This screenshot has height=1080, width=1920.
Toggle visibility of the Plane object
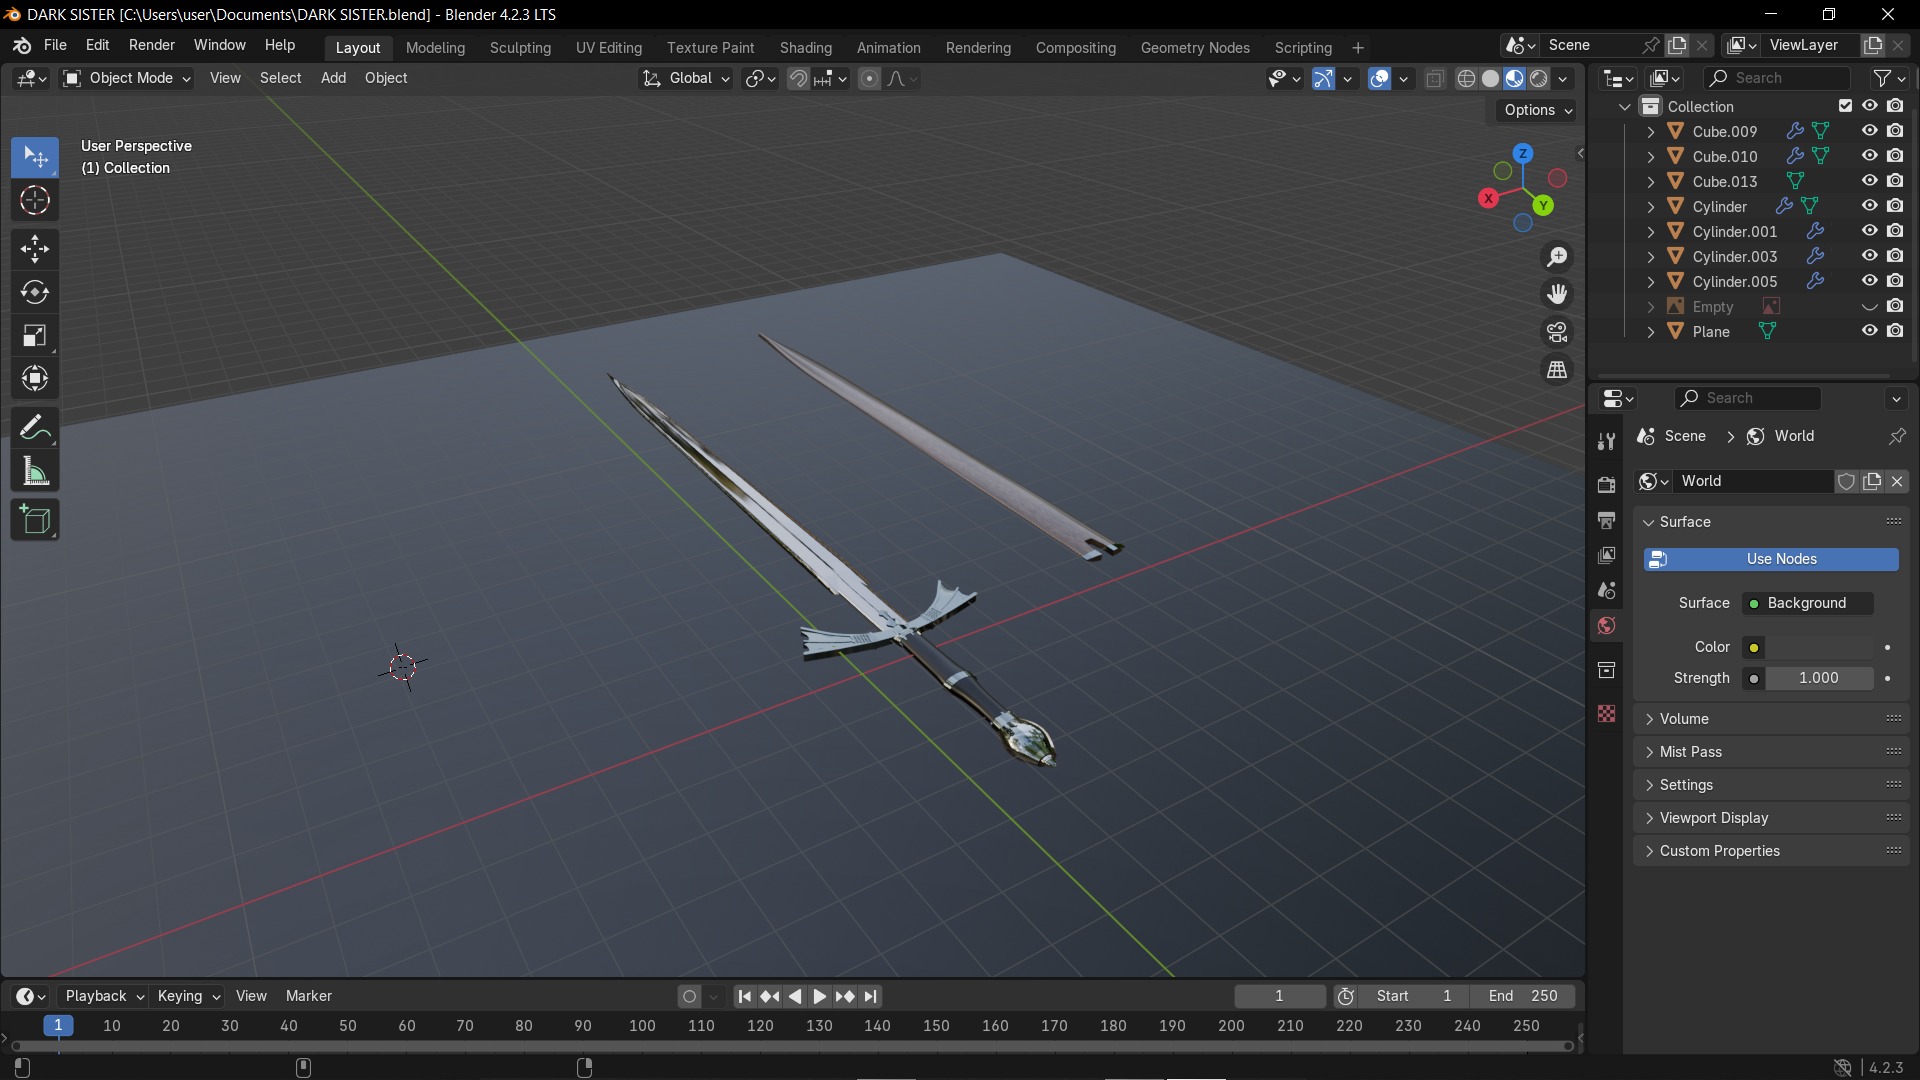click(x=1869, y=331)
